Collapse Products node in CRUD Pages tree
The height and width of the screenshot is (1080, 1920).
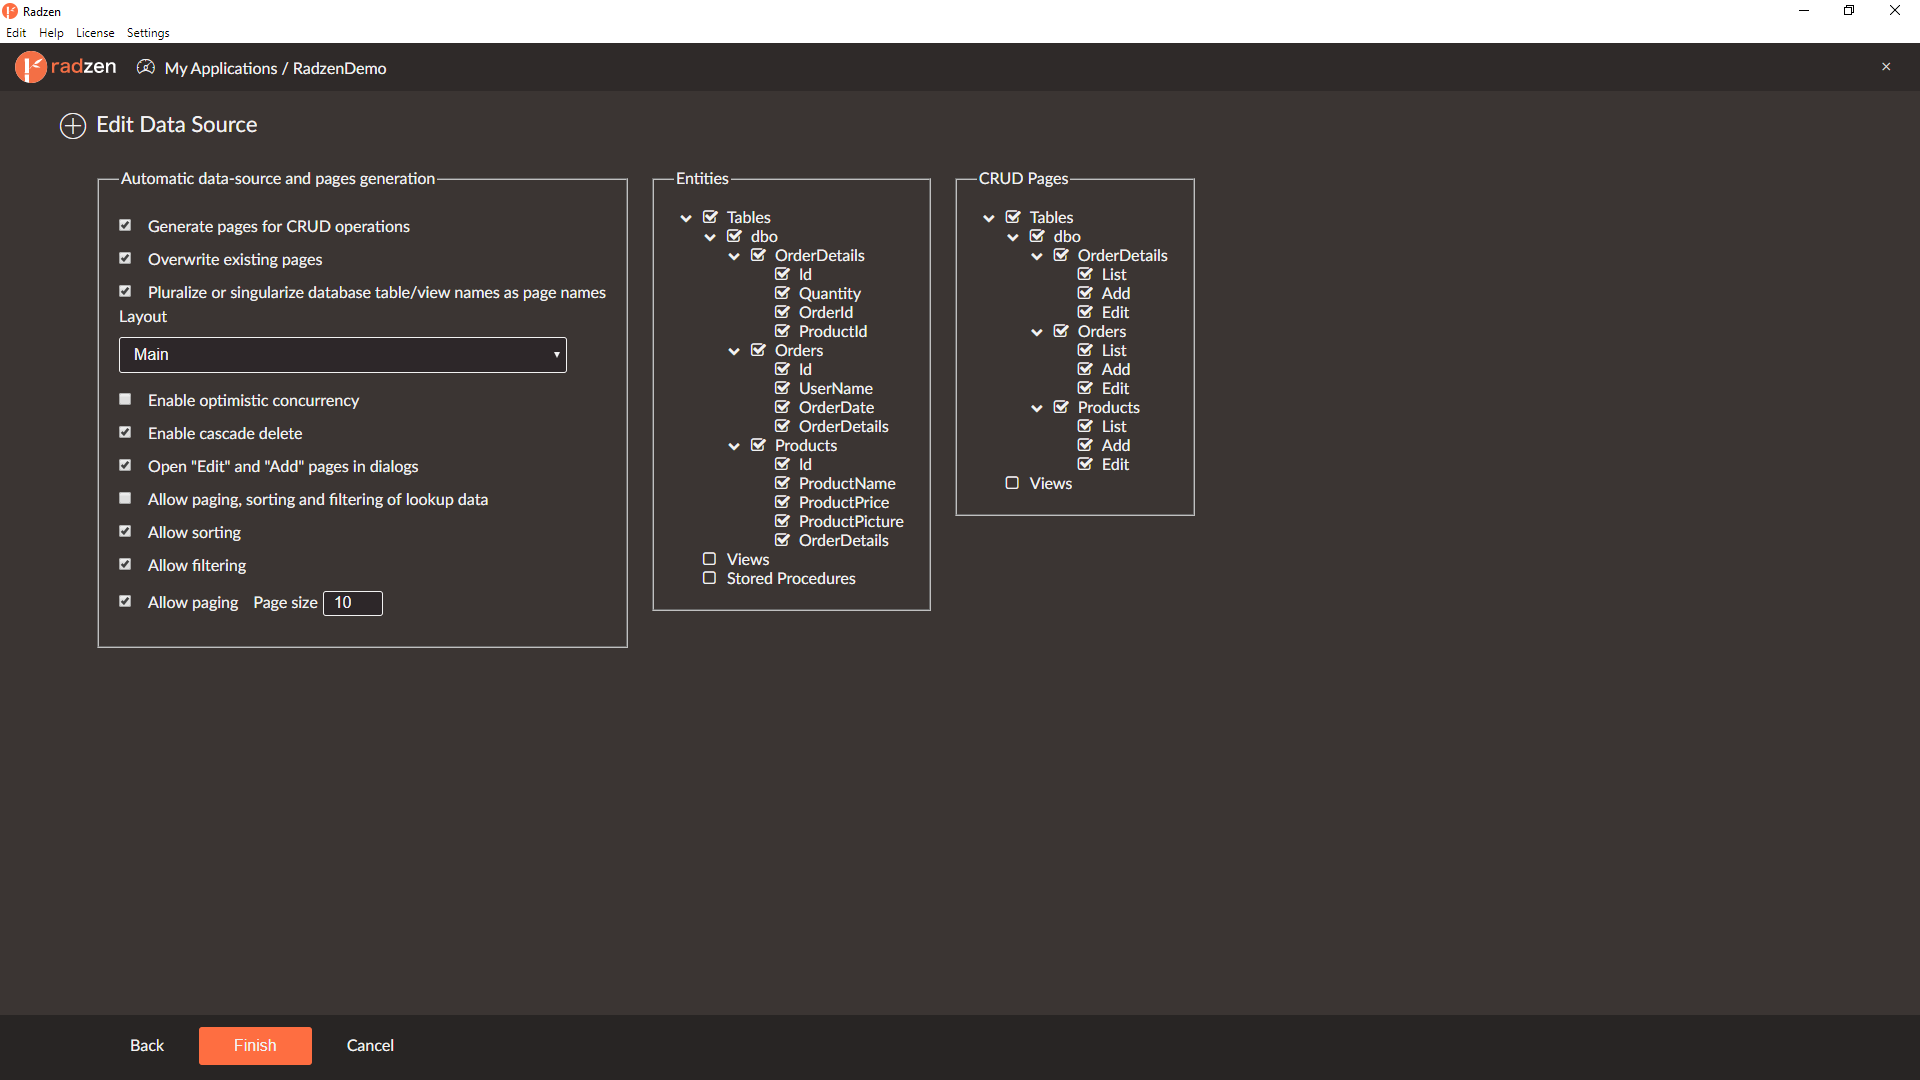(x=1037, y=408)
